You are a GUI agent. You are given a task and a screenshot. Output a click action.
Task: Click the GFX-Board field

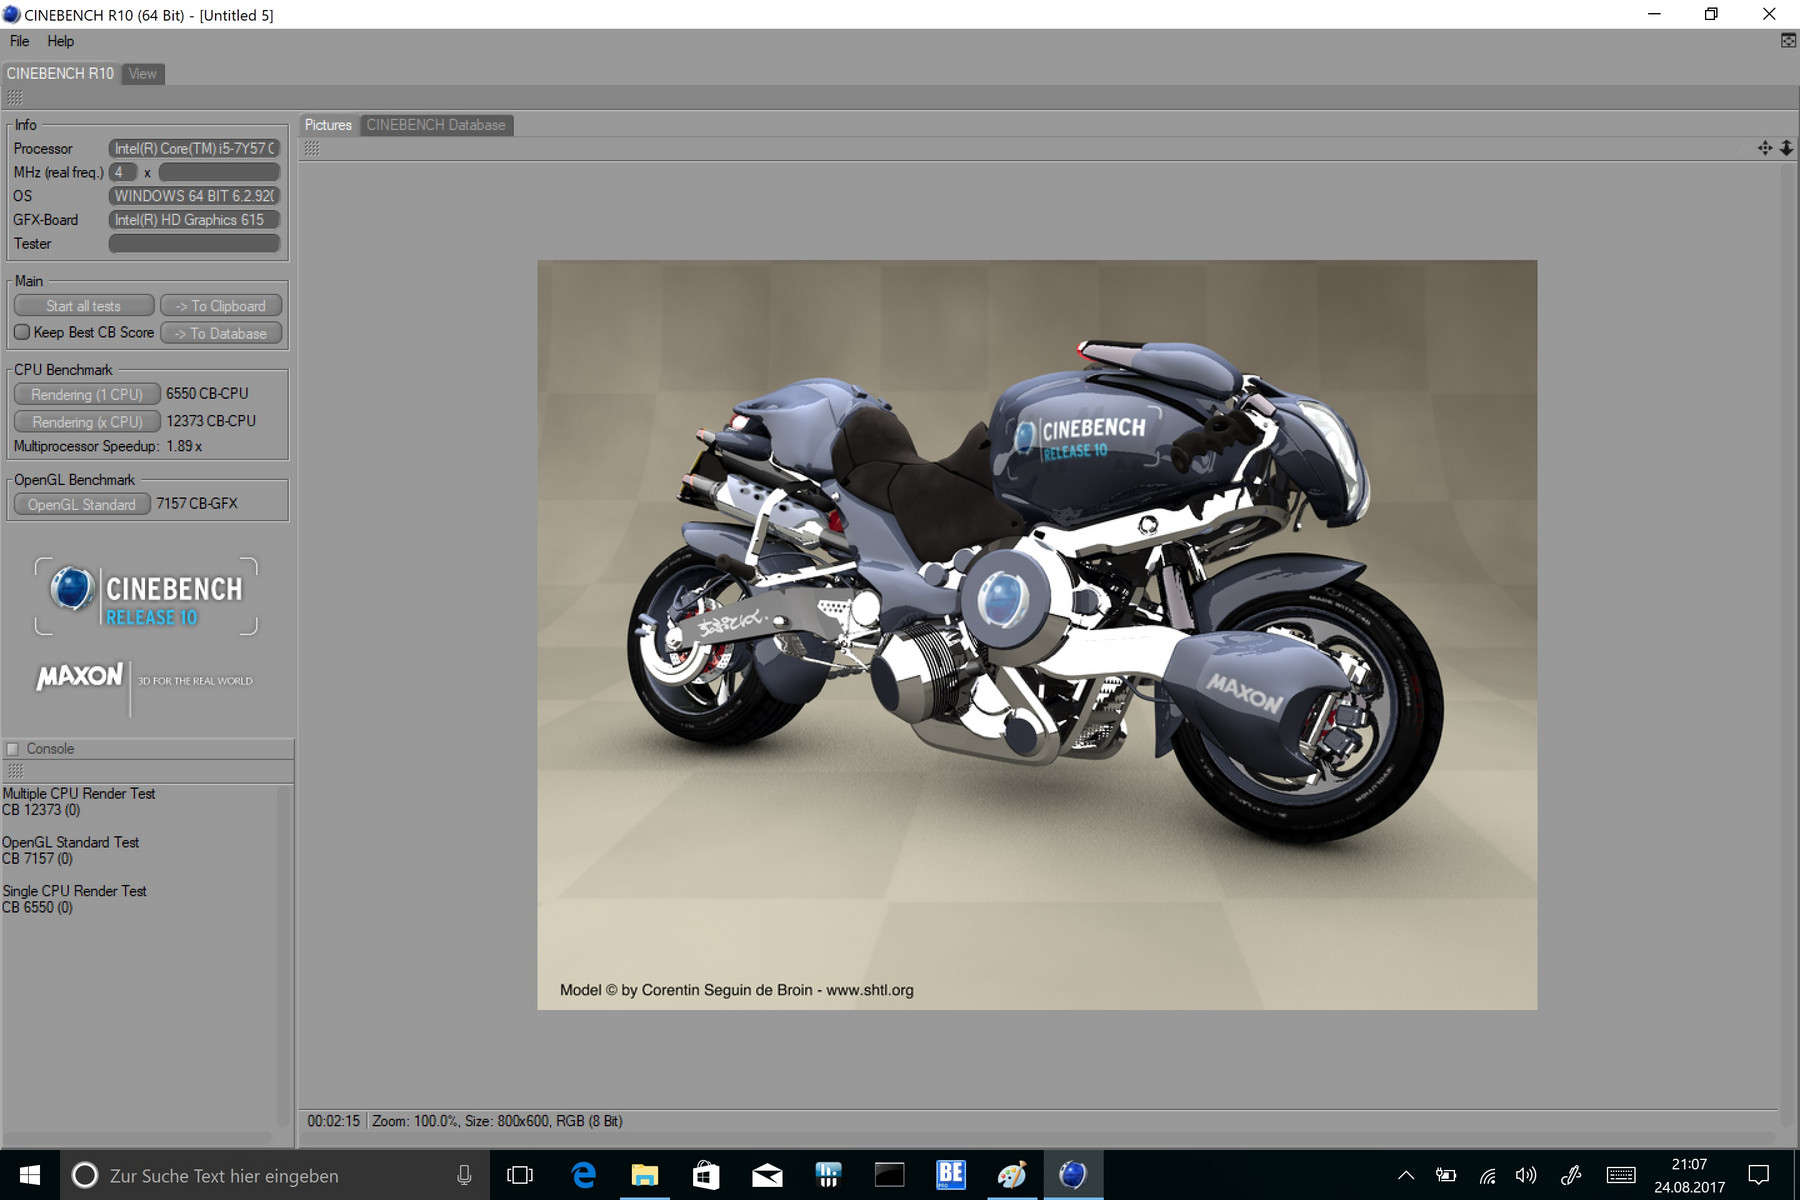click(x=194, y=220)
